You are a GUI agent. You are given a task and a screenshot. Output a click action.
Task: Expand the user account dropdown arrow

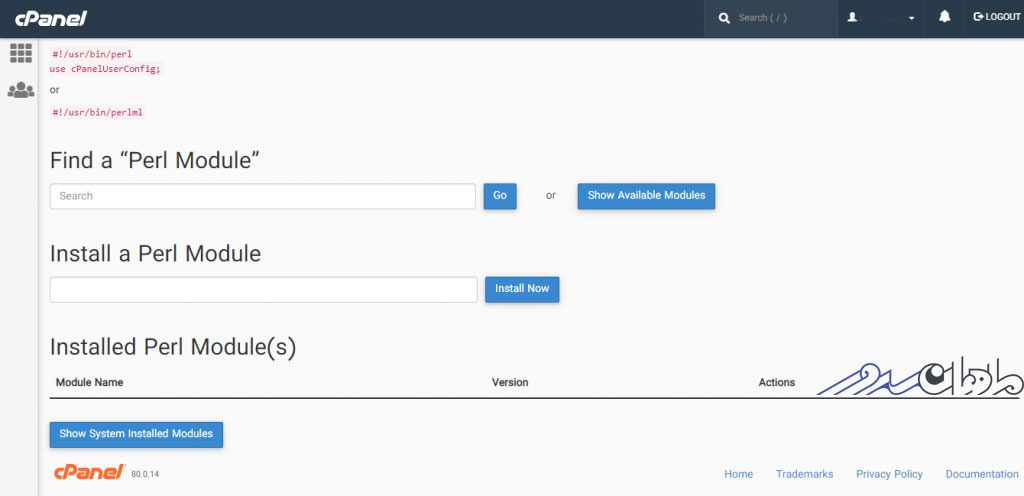click(x=912, y=18)
